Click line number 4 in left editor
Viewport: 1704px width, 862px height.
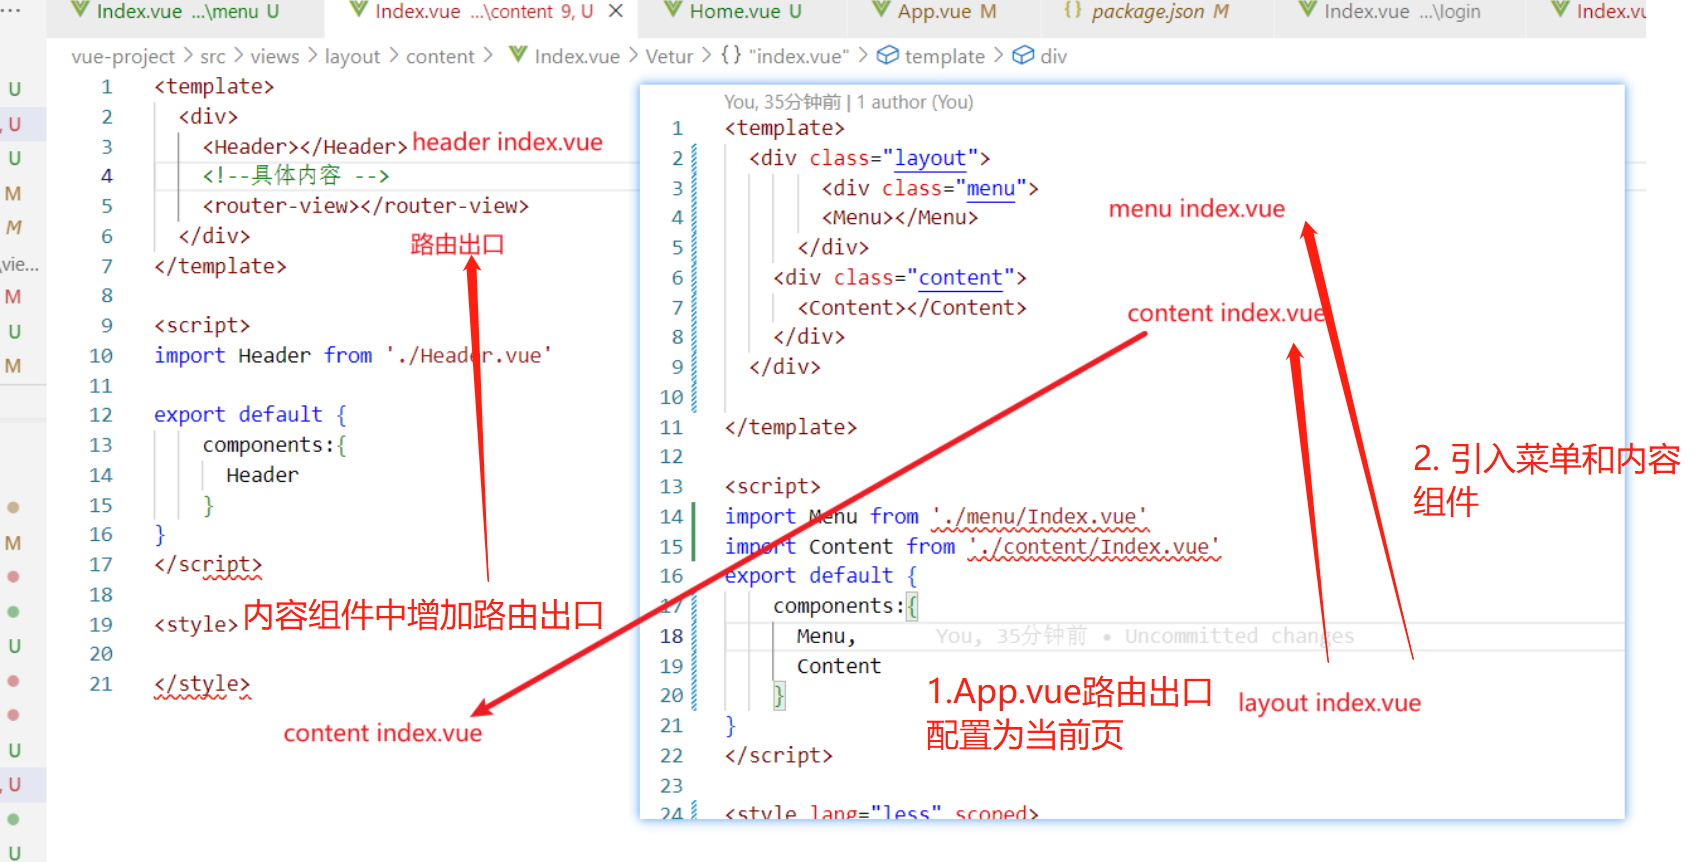107,176
